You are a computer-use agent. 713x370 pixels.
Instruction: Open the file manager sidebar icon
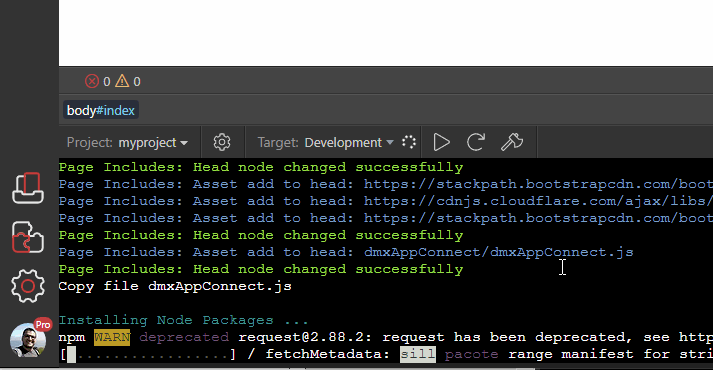point(28,188)
